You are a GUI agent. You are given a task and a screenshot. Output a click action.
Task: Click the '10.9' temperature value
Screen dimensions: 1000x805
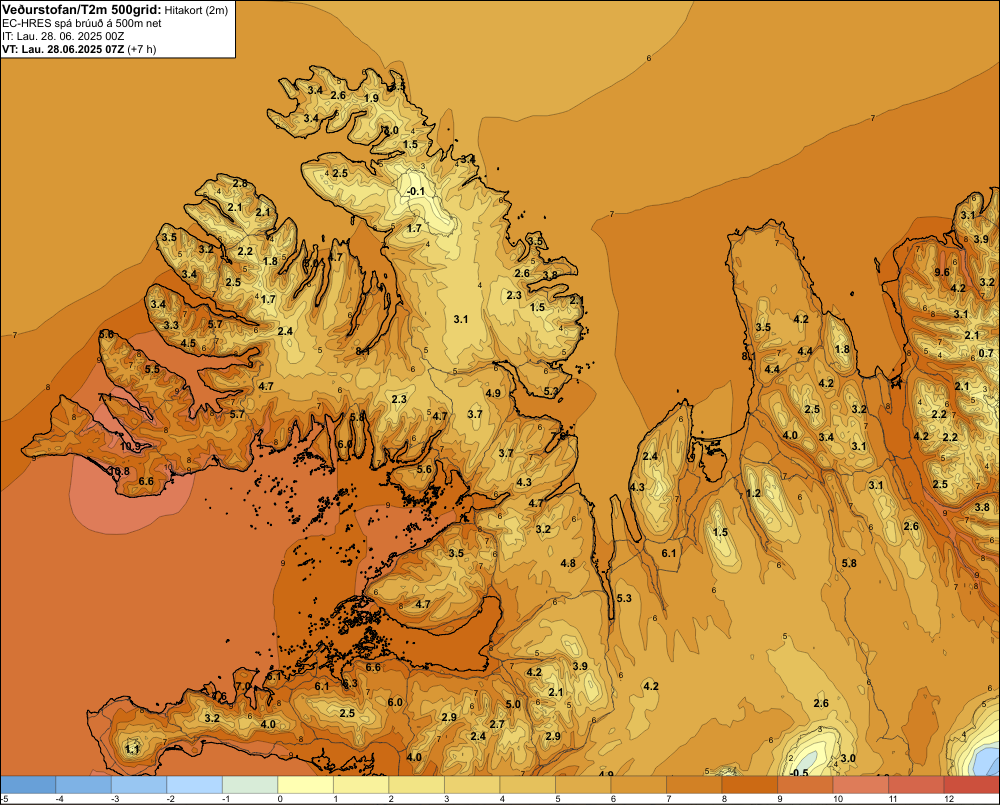(130, 447)
